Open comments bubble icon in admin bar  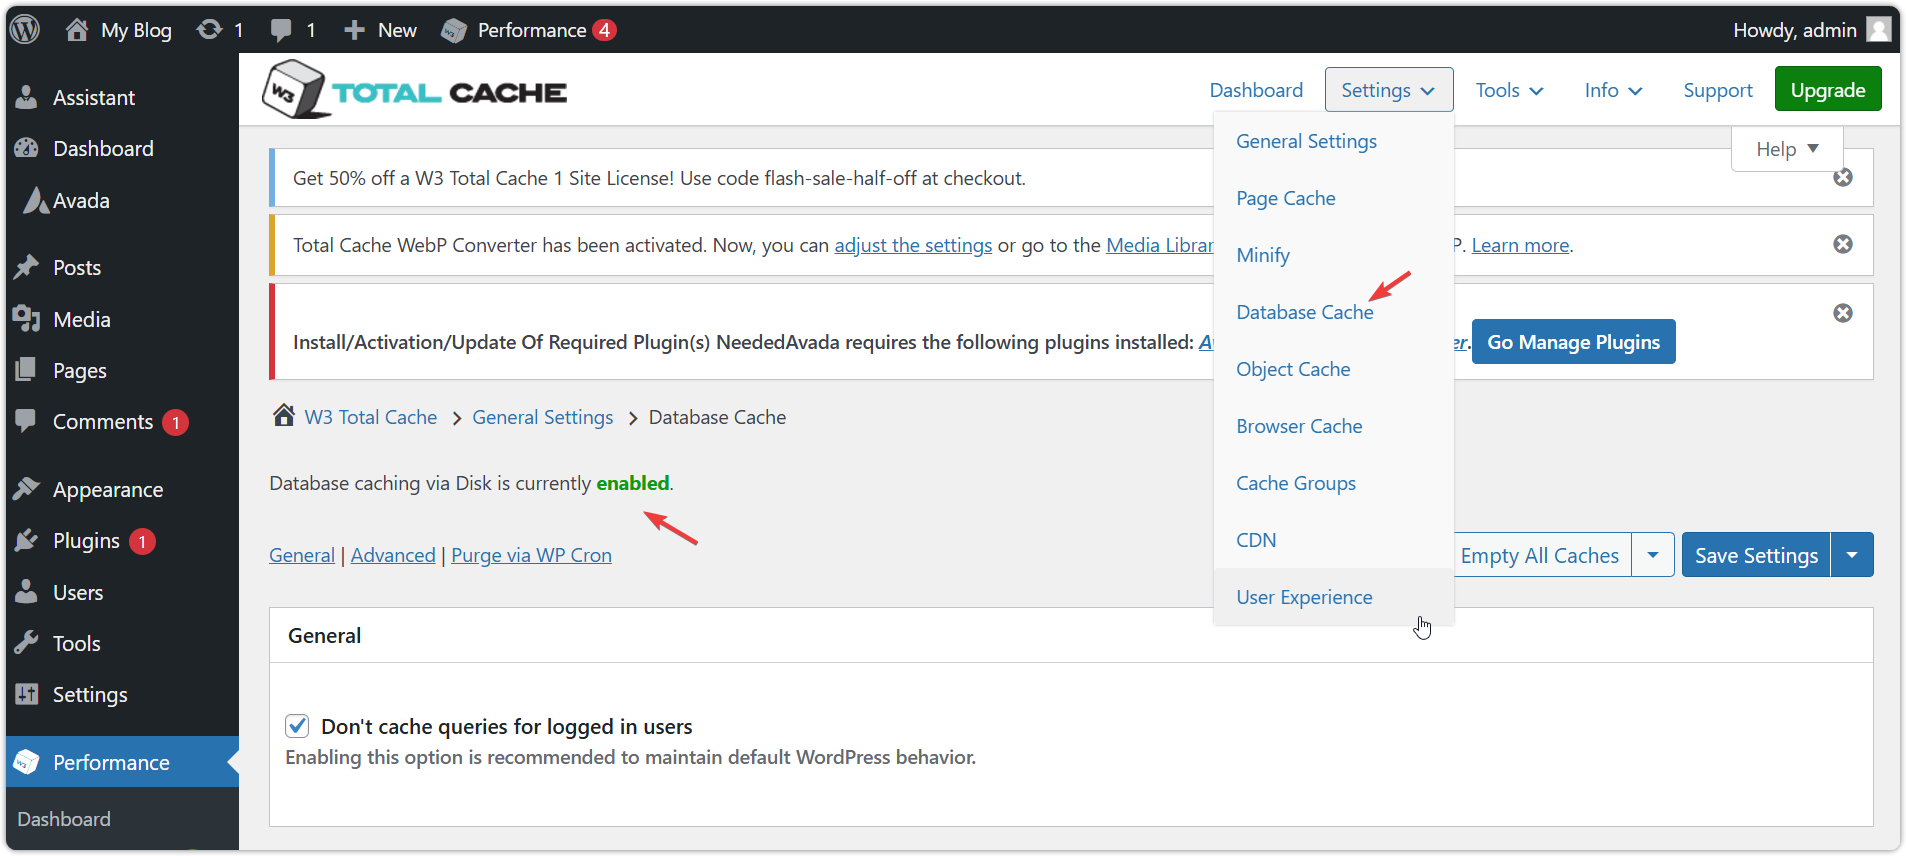[x=281, y=30]
